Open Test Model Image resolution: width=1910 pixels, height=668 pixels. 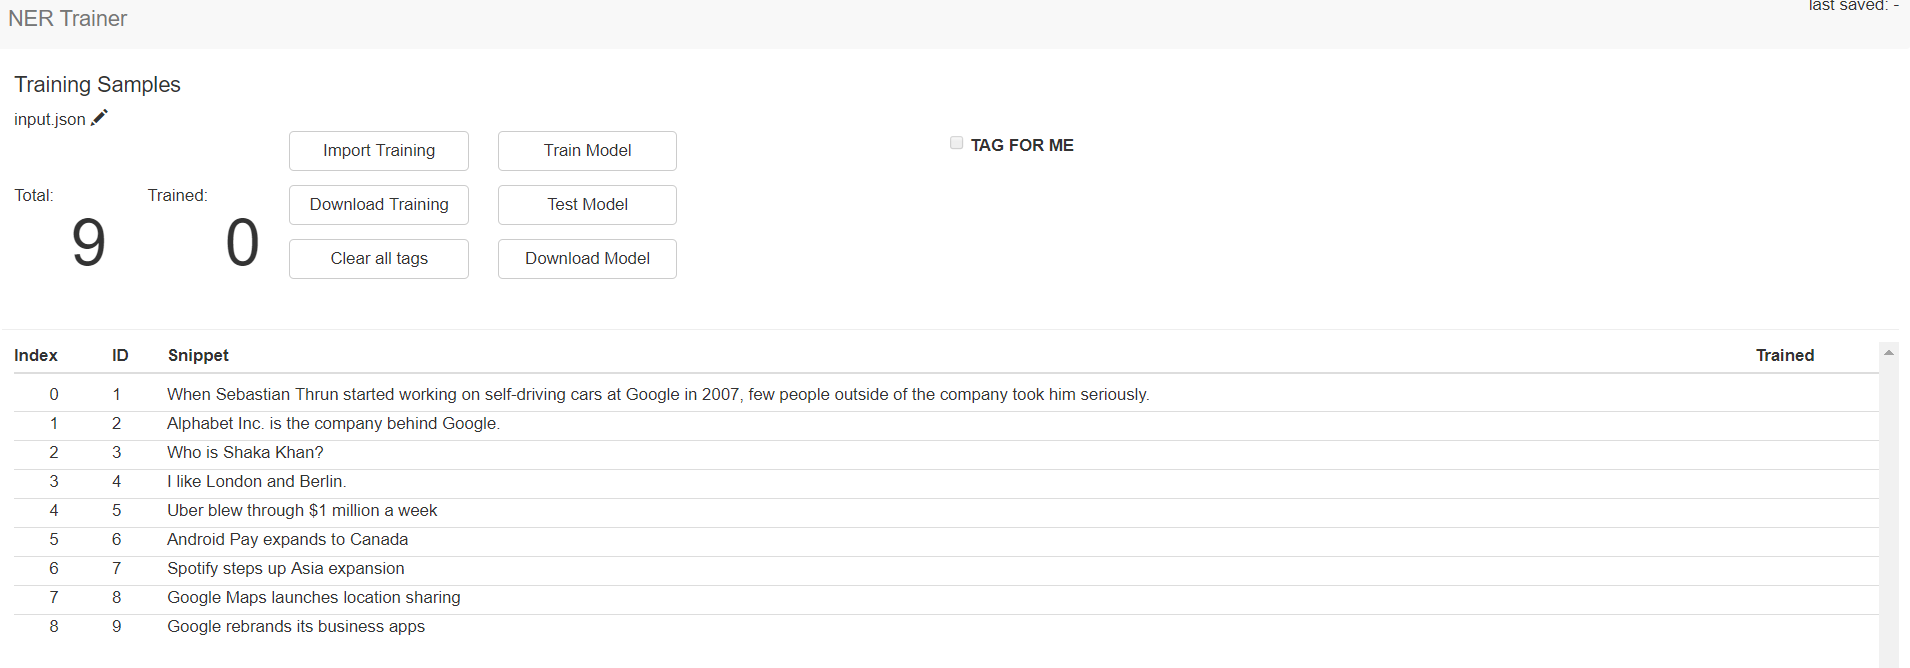click(587, 205)
